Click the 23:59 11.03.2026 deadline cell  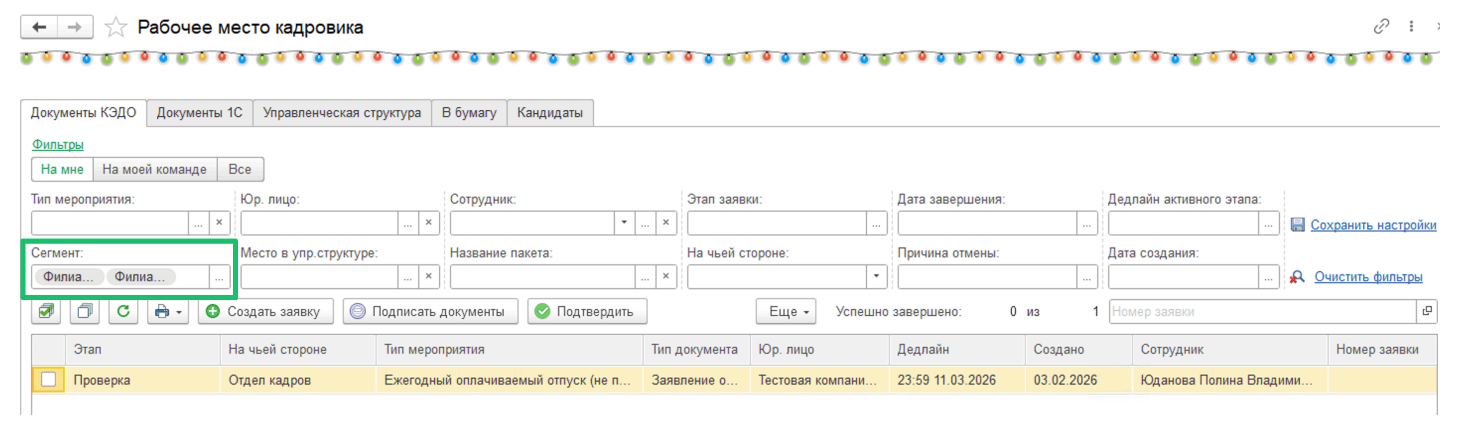click(957, 380)
